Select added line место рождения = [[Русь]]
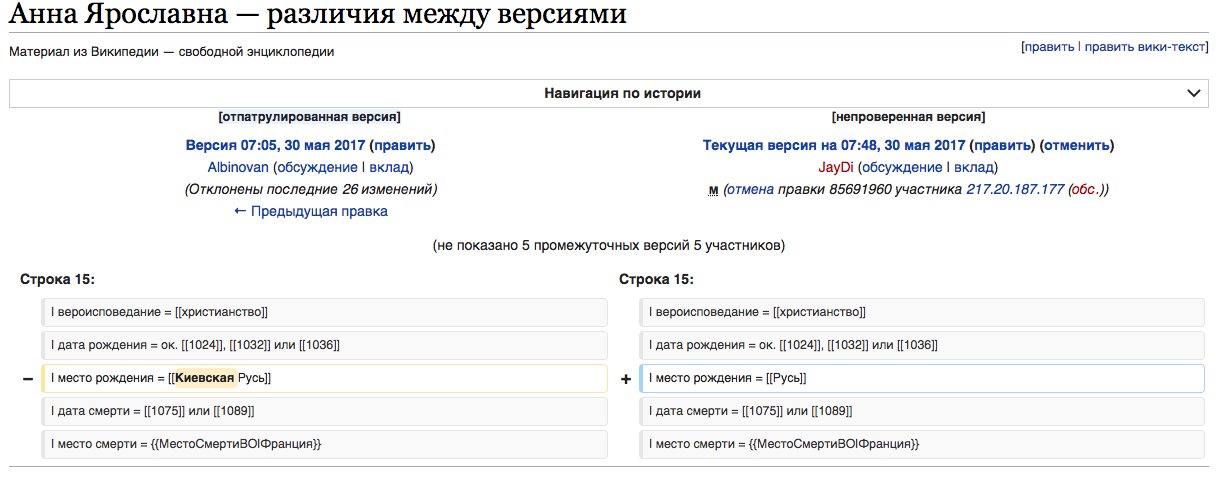 pyautogui.click(x=922, y=378)
